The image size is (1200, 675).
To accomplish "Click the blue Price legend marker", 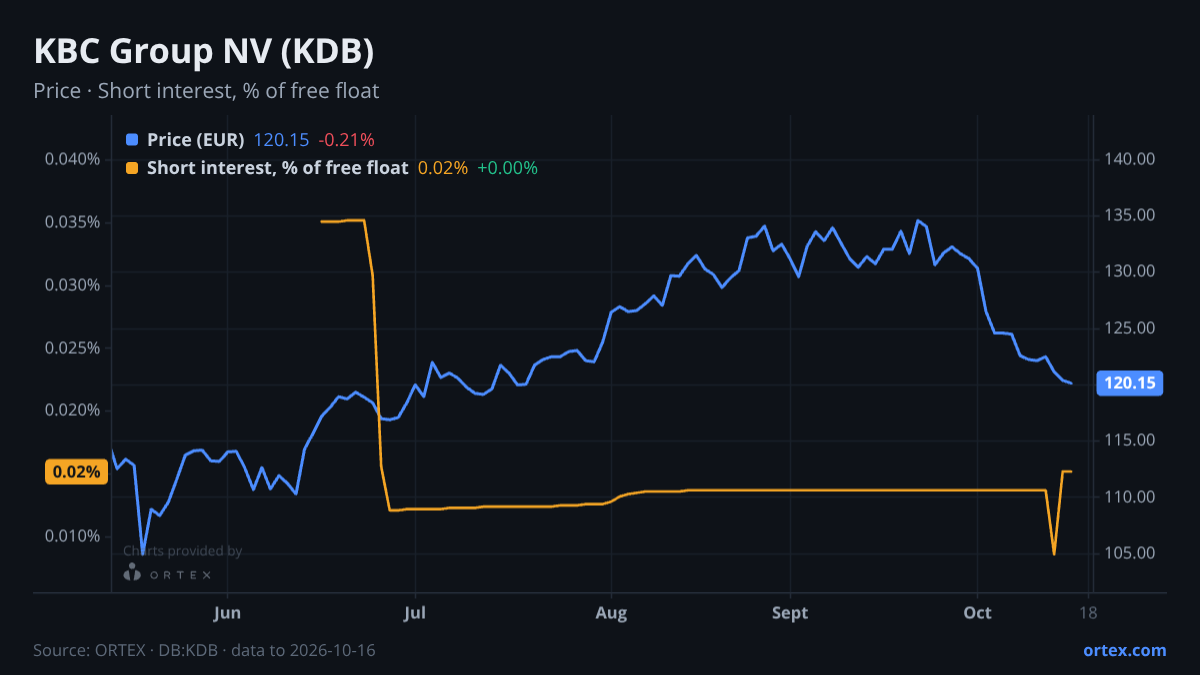I will (x=132, y=140).
